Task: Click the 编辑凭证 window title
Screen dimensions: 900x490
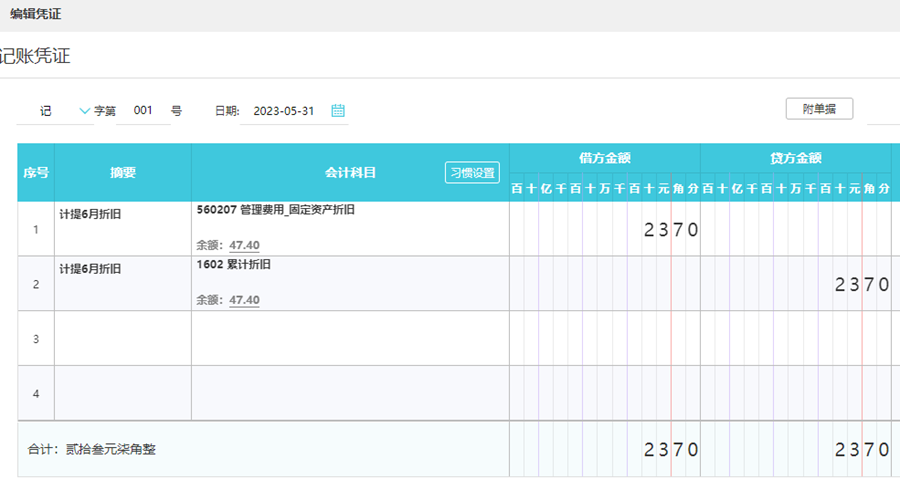Action: tap(36, 14)
